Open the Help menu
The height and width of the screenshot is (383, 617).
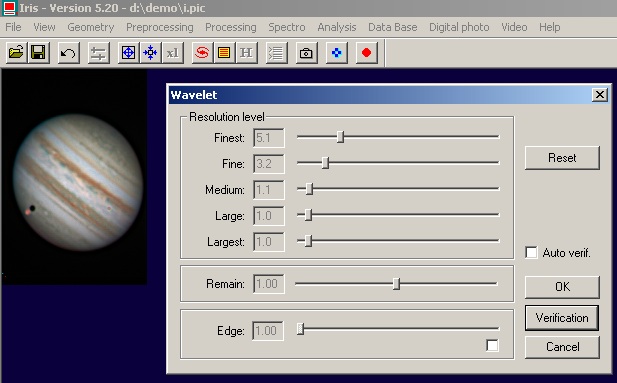(550, 27)
